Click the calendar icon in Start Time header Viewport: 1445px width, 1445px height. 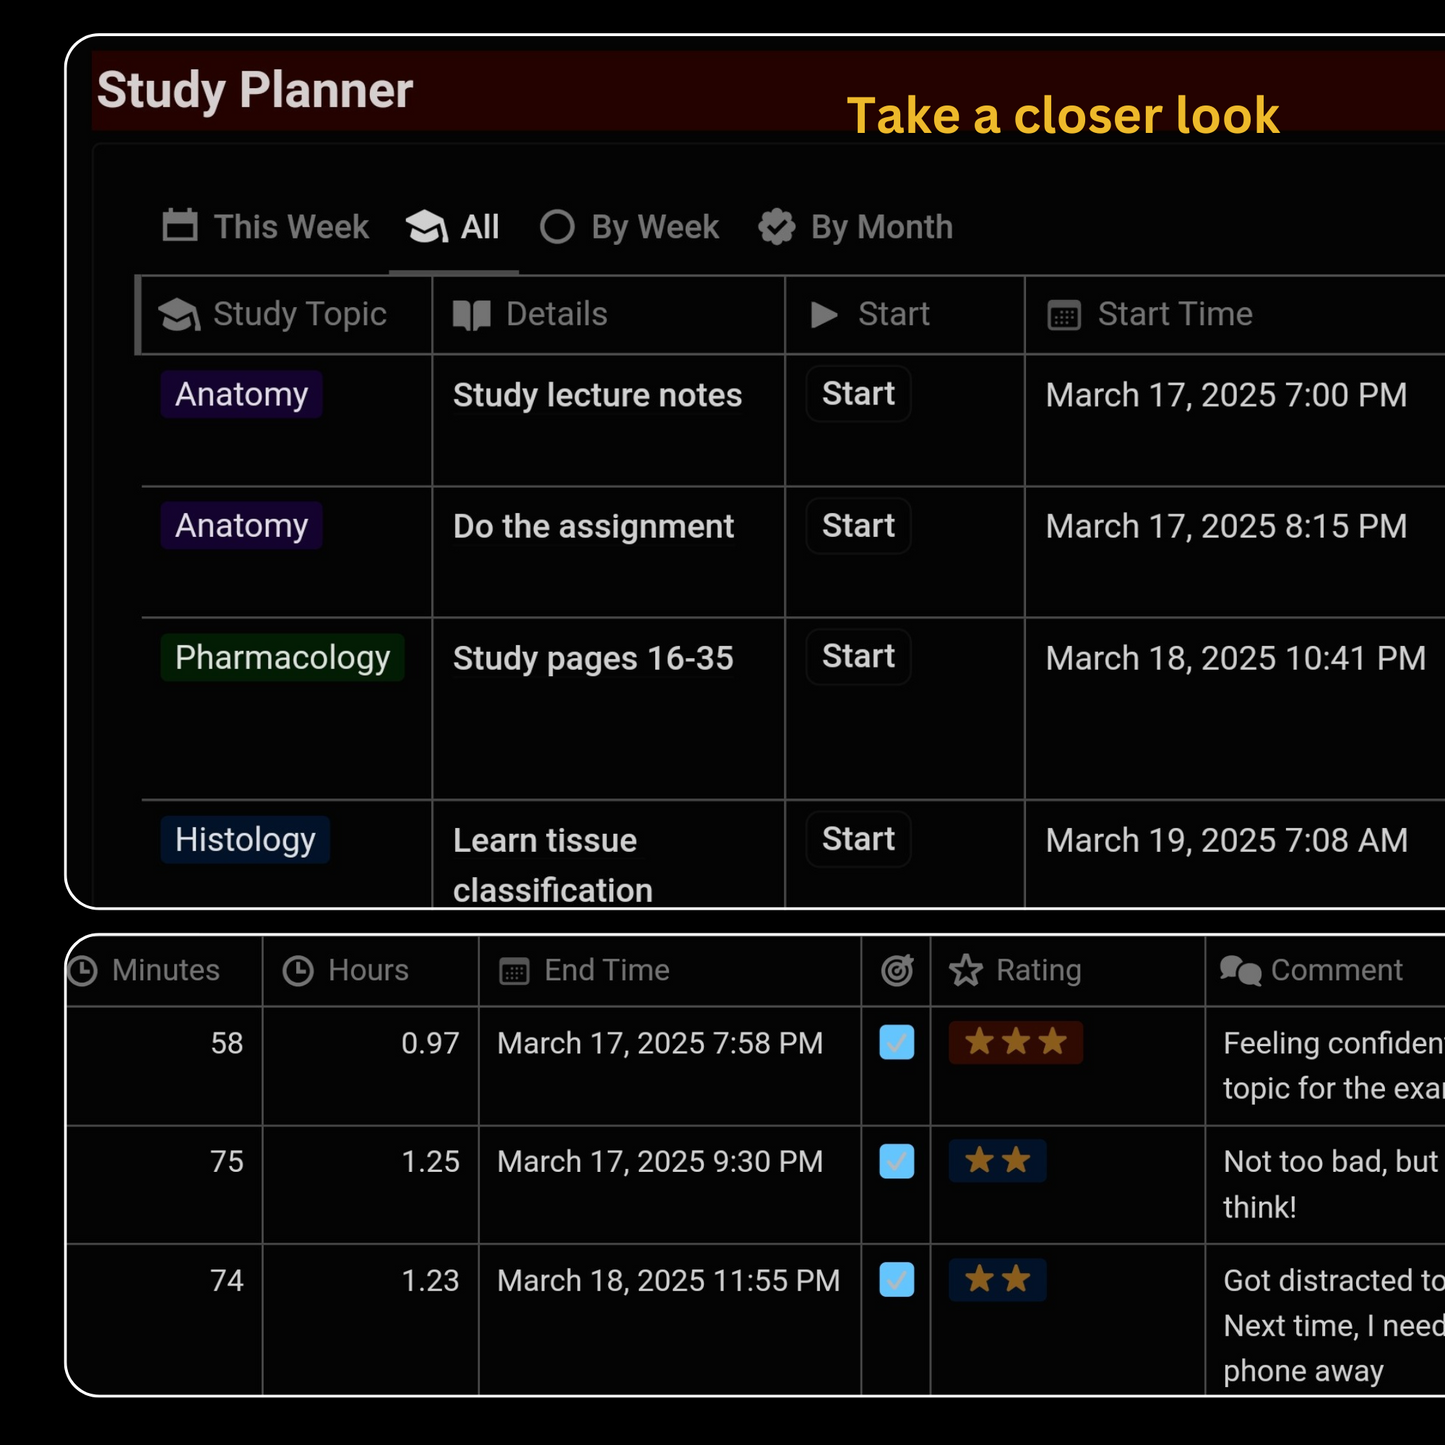coord(1064,316)
